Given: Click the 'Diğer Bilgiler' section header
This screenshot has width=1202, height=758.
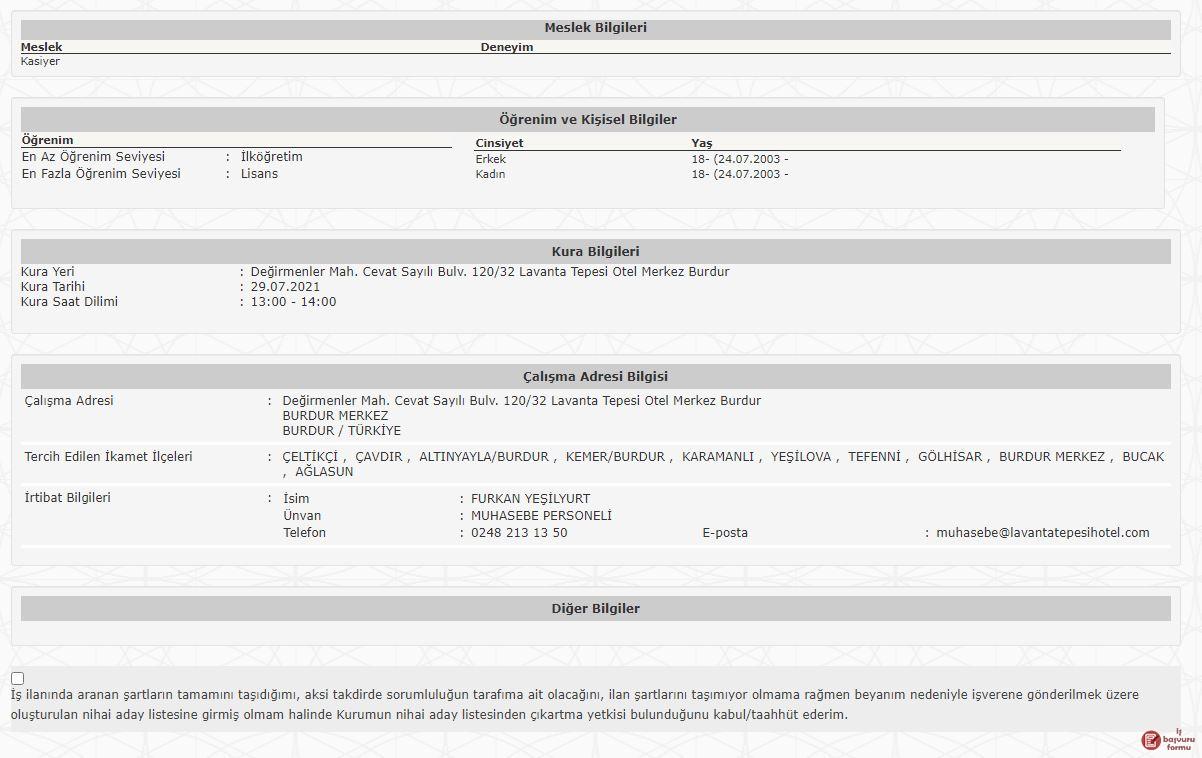Looking at the screenshot, I should click(595, 609).
